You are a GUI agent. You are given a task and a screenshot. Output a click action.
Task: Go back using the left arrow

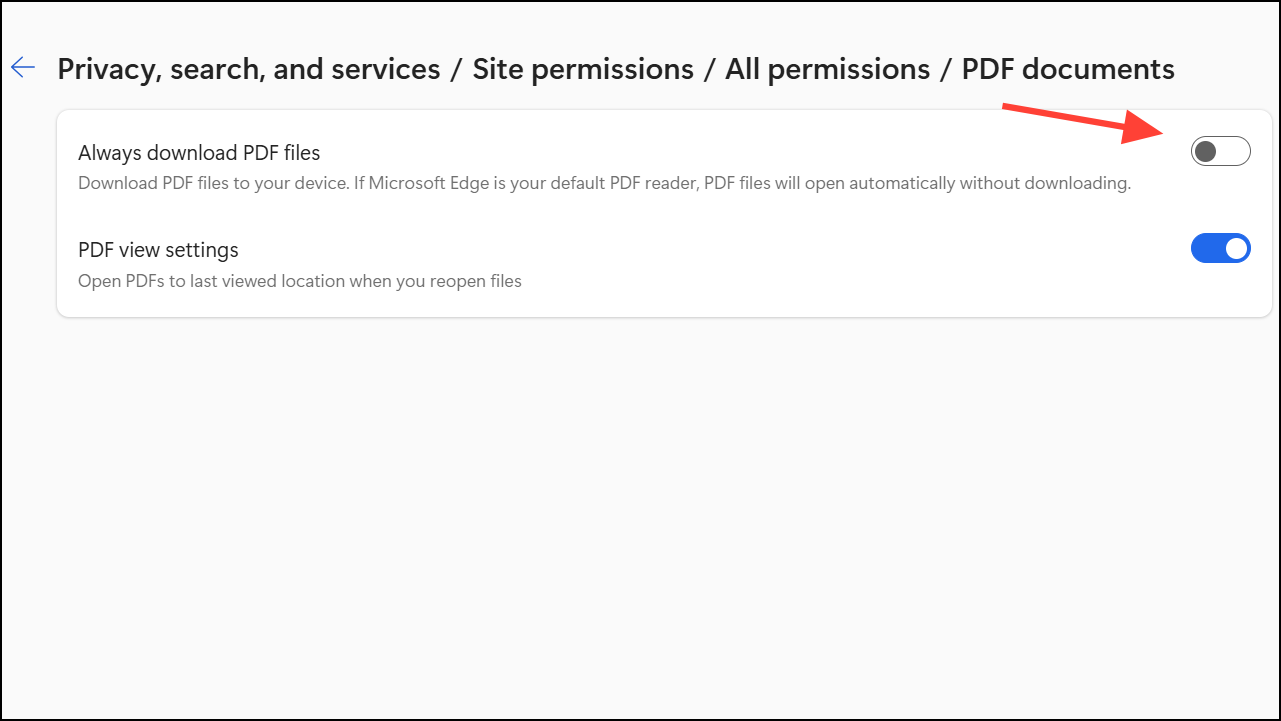[x=22, y=68]
